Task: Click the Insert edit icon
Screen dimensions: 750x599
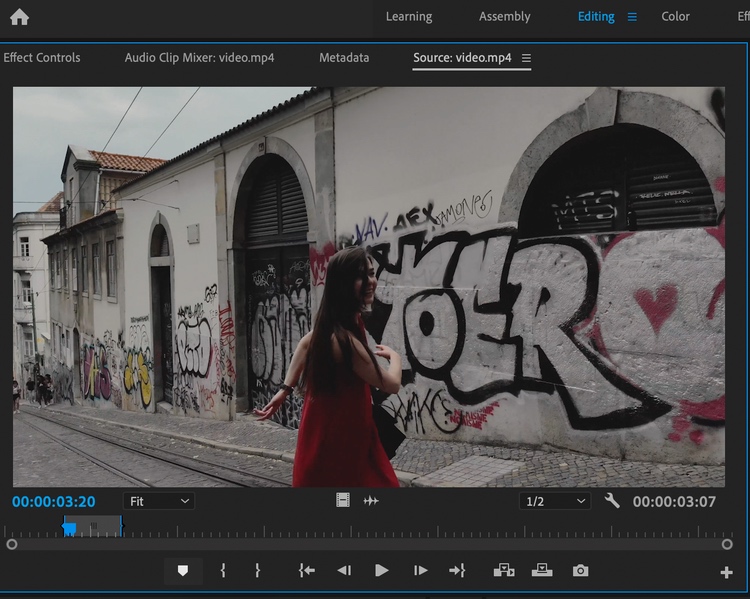Action: pos(504,570)
